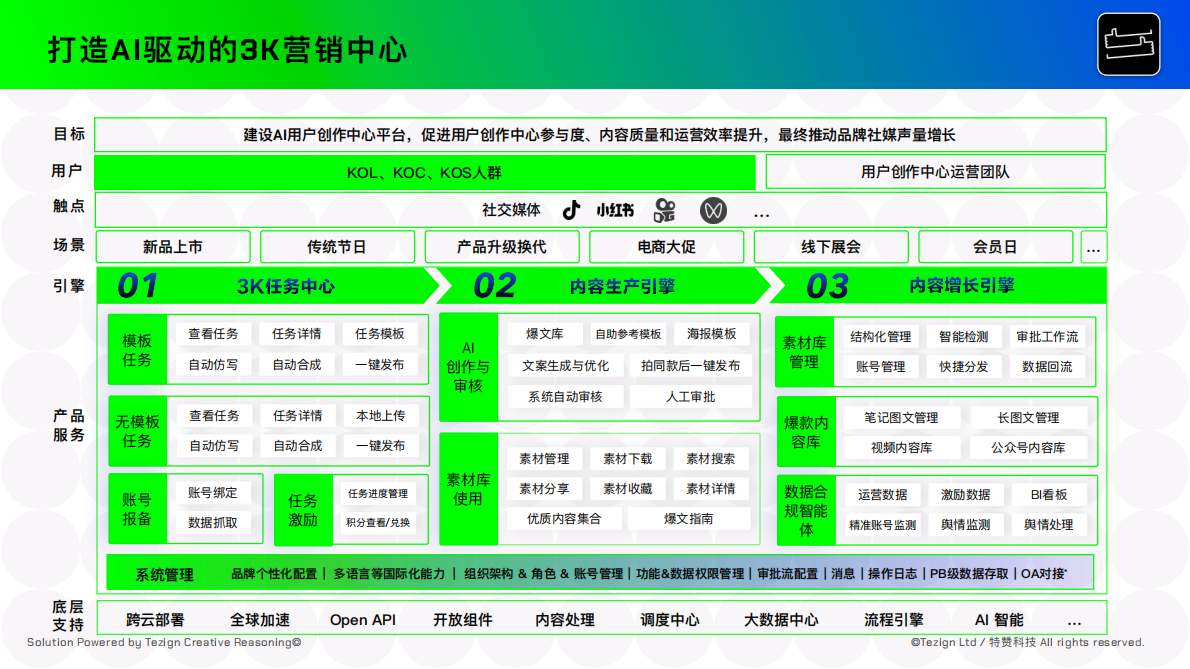Viewport: 1190px width, 669px height.
Task: Click the Tezign logo in the top-right corner
Action: [1128, 44]
